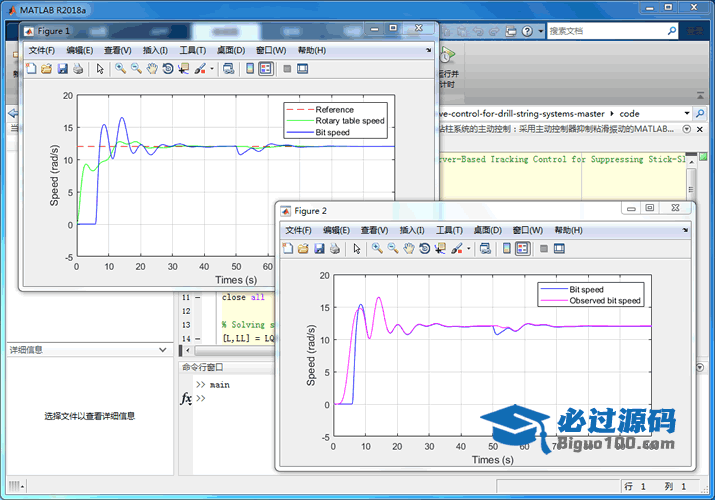Select Rotate 3D tool in Figure 1

[x=168, y=69]
